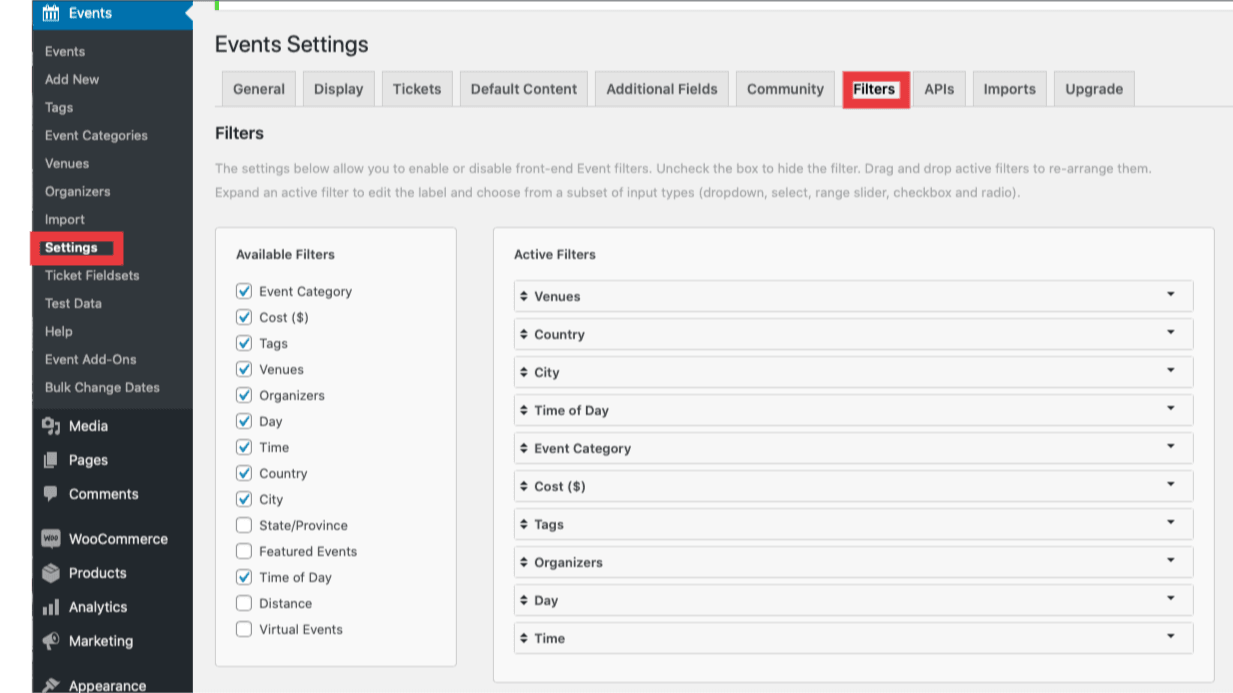Expand the Cost ($) filter arrow

pyautogui.click(x=1171, y=485)
